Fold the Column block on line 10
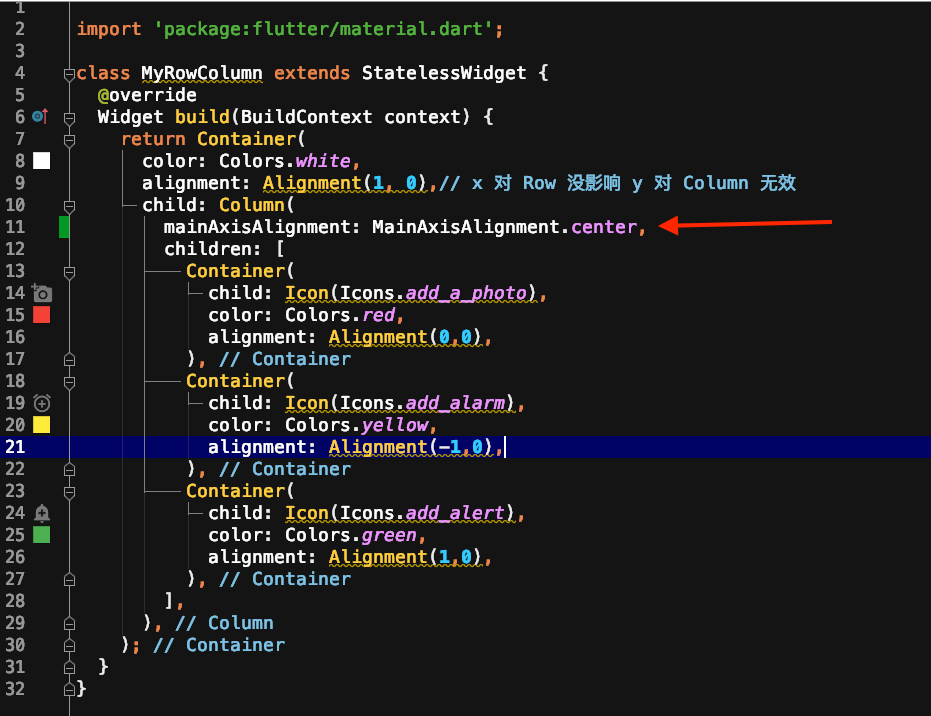This screenshot has height=716, width=931. [x=69, y=206]
